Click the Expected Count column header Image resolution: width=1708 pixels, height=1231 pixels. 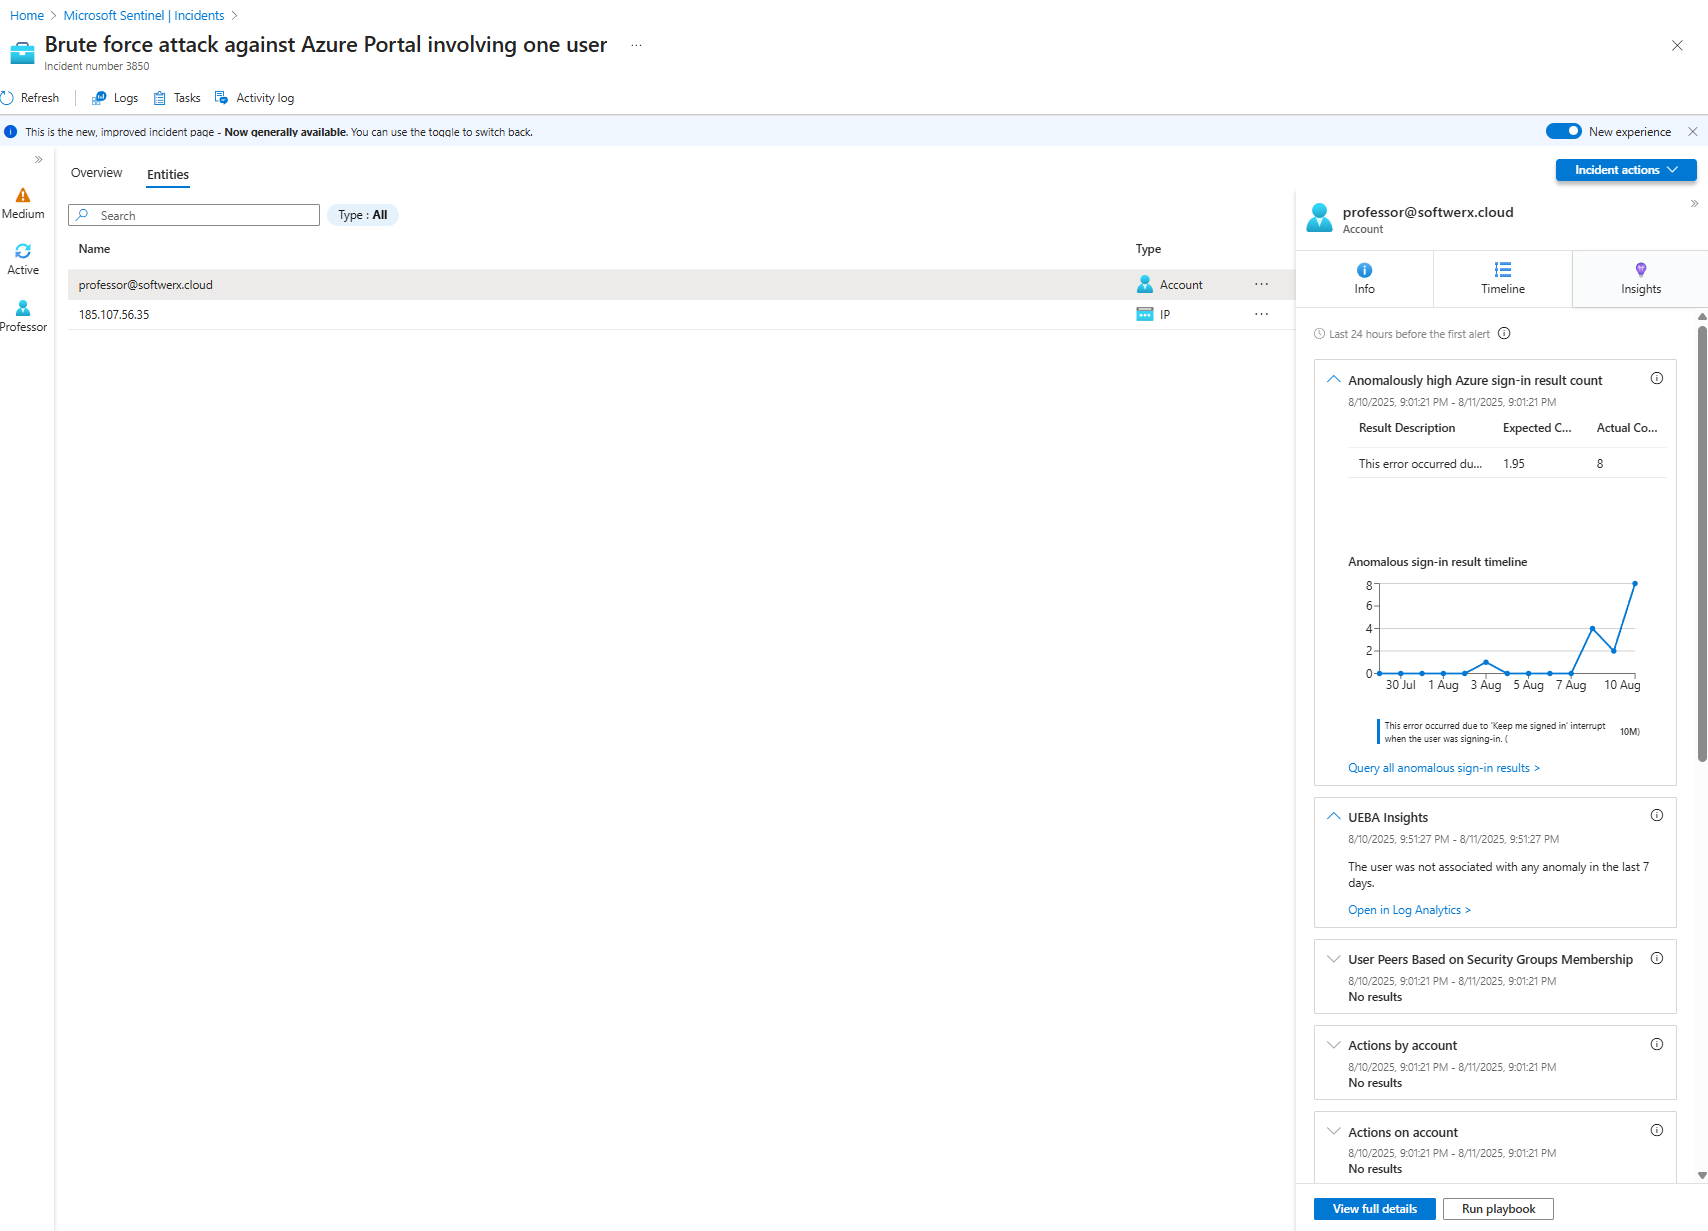click(1537, 428)
